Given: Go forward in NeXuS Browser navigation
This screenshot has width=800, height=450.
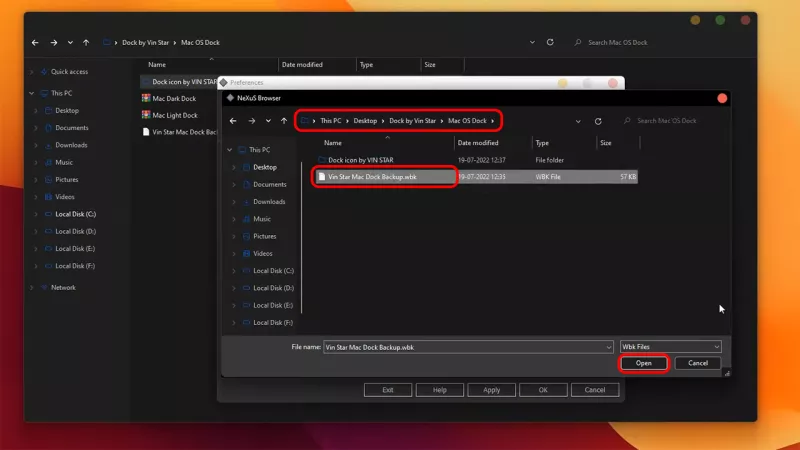Looking at the screenshot, I should point(252,121).
